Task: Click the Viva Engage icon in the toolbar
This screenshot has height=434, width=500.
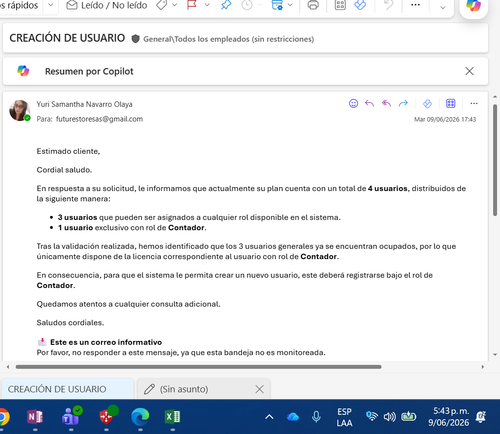Action: point(360,5)
